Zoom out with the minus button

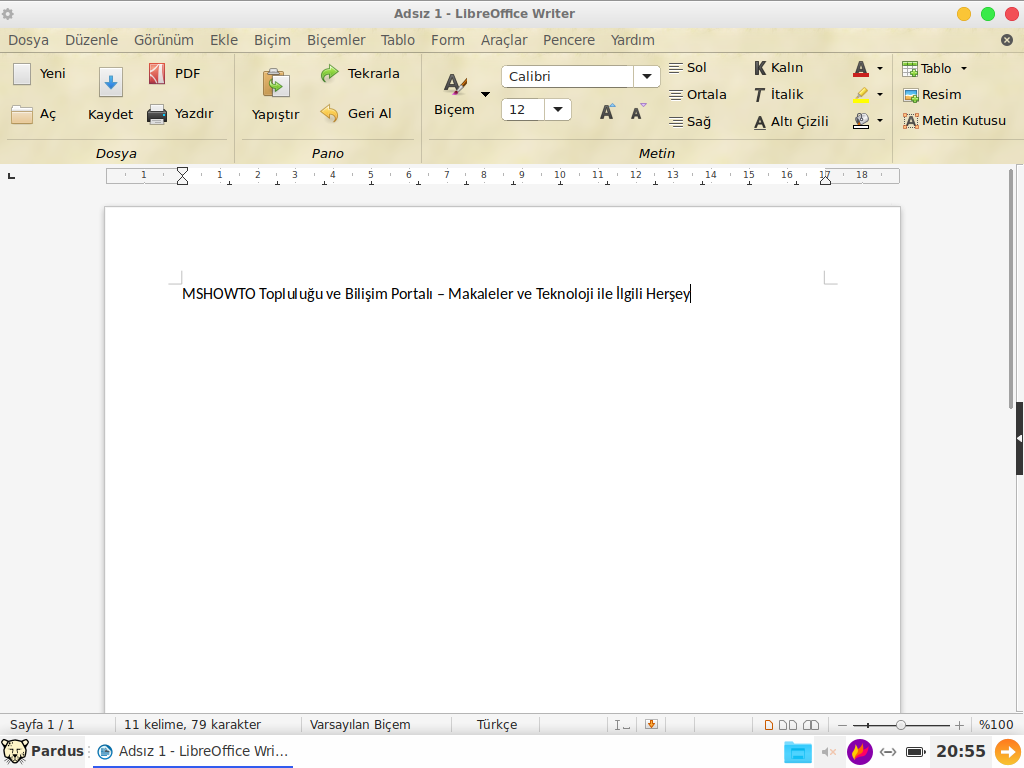click(x=842, y=725)
